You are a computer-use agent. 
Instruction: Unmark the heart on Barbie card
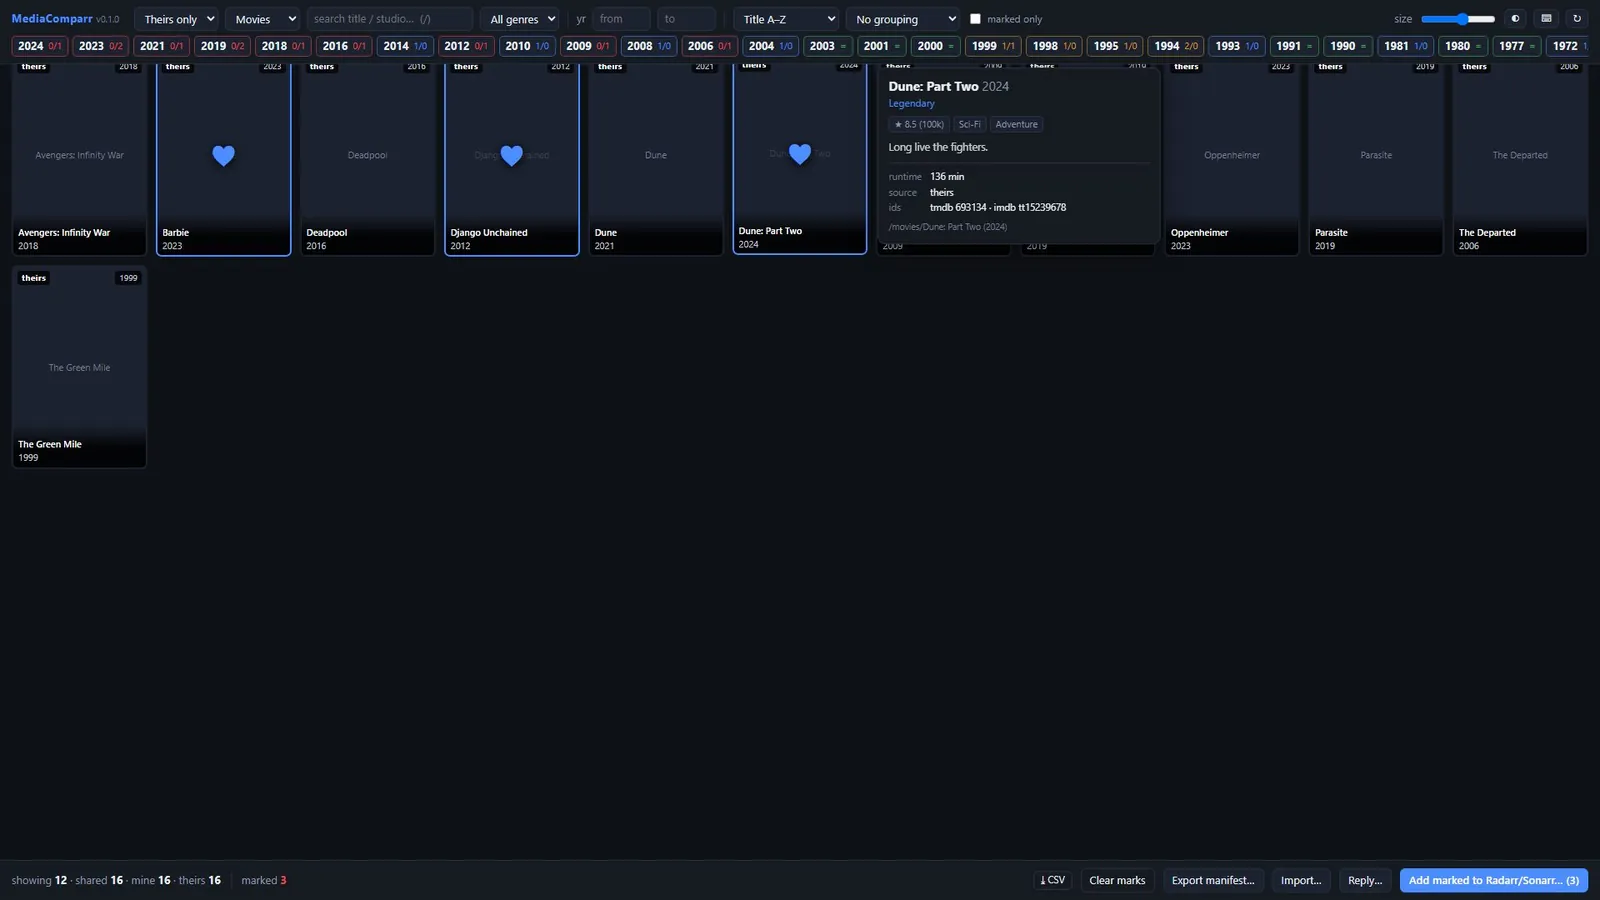223,156
